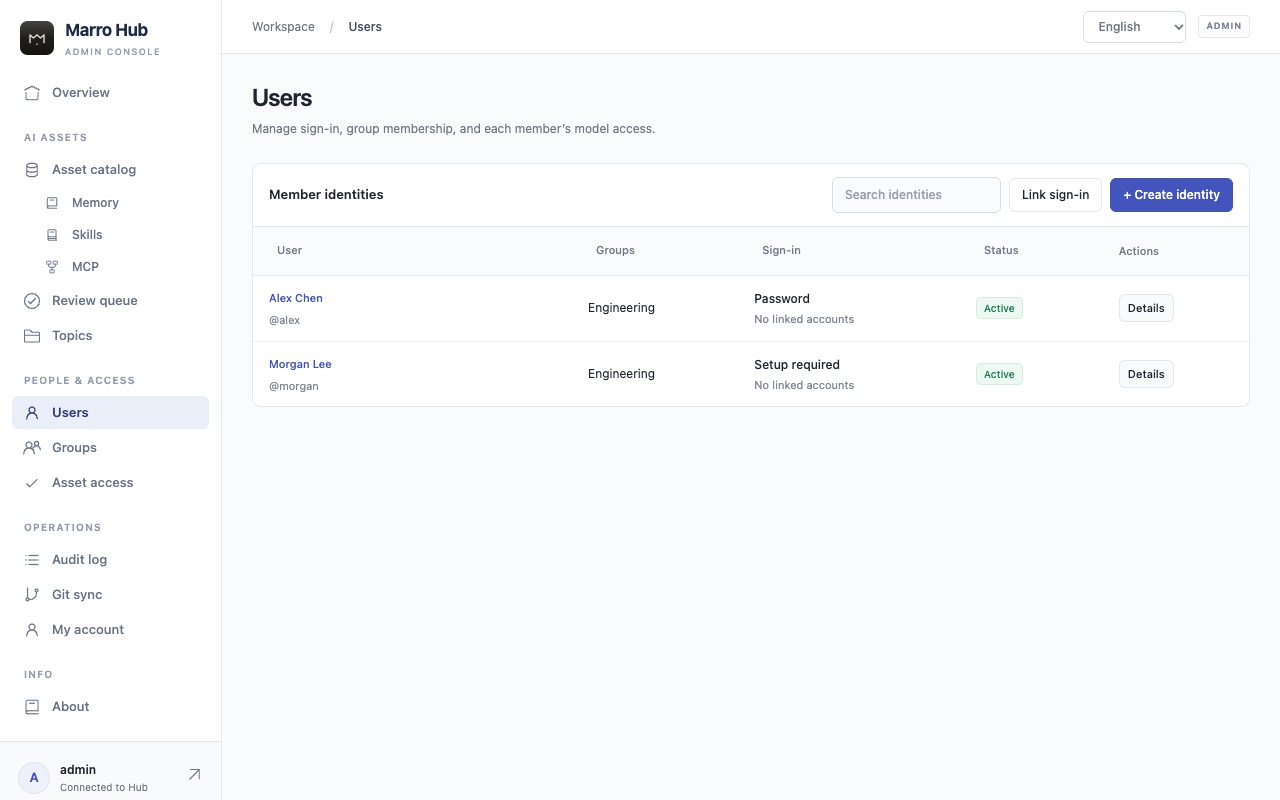
Task: Open Morgan Lee user link
Action: pos(300,364)
